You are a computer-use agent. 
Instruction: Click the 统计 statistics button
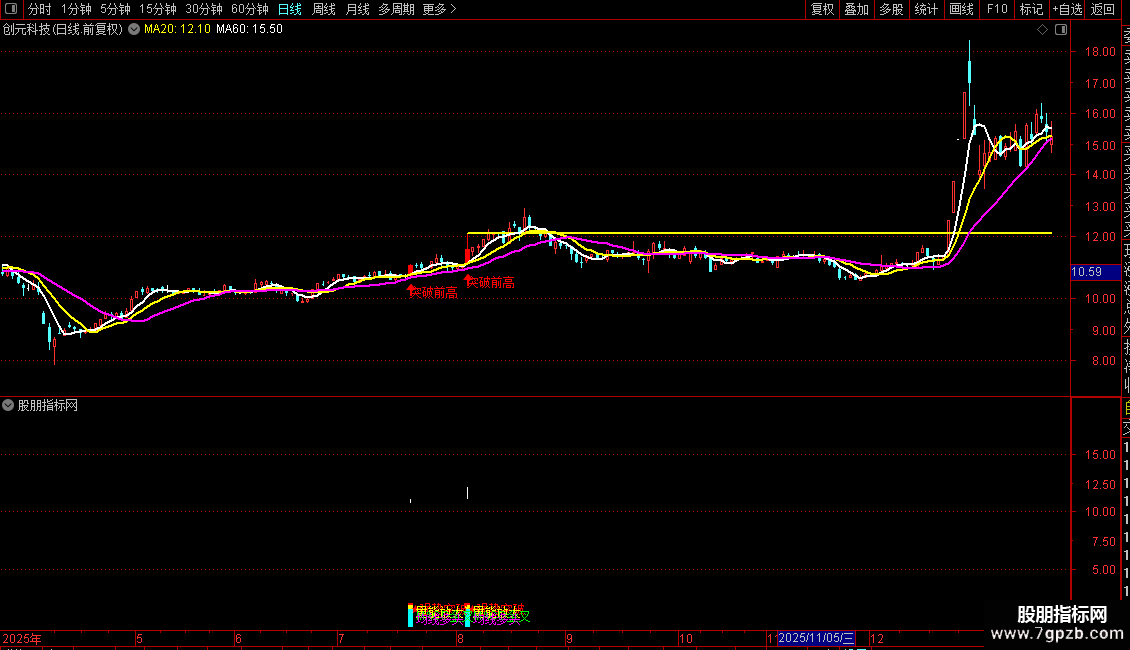click(x=926, y=9)
